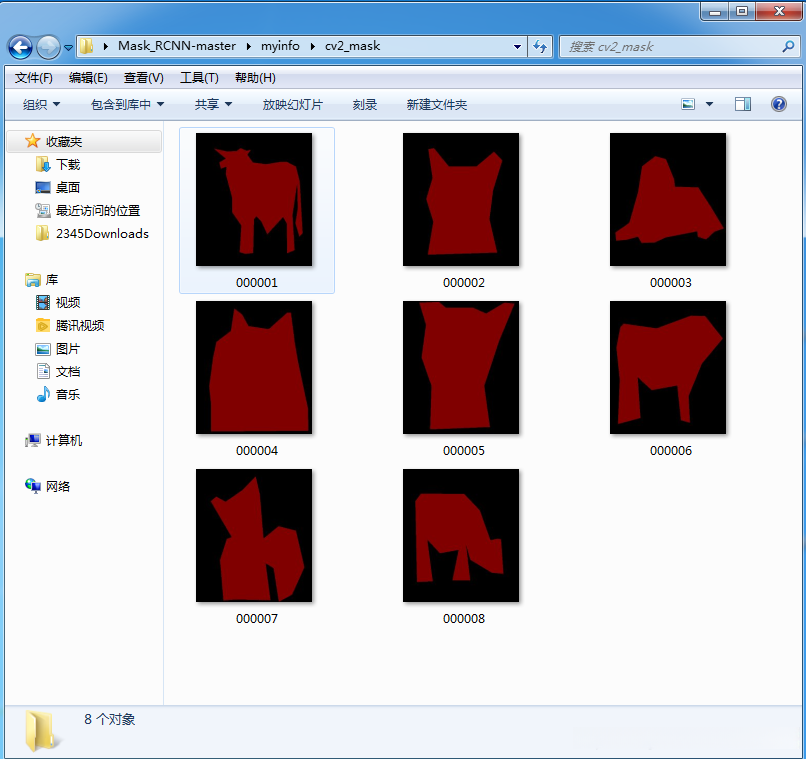Open the 共享 dropdown

(213, 104)
